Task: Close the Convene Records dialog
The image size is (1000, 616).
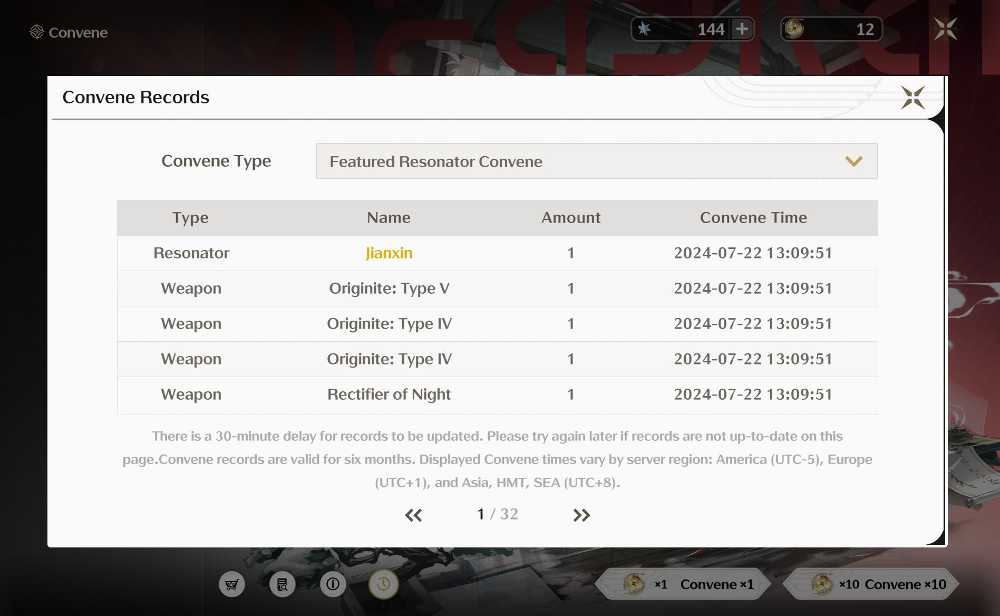Action: click(x=913, y=98)
